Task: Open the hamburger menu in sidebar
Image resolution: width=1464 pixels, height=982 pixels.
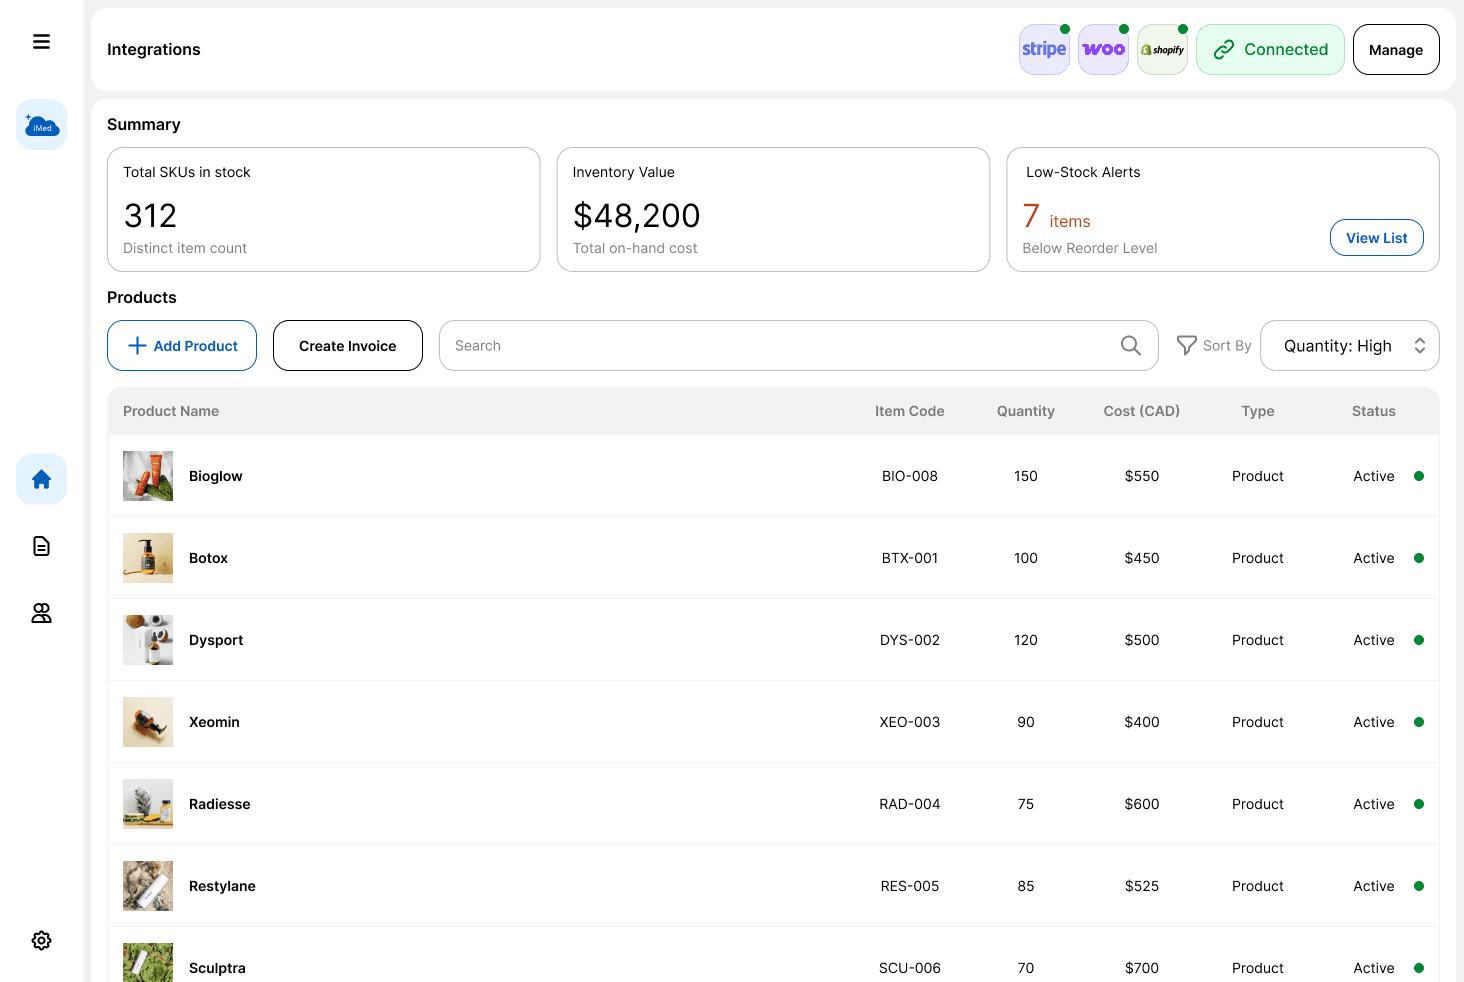Action: coord(41,42)
